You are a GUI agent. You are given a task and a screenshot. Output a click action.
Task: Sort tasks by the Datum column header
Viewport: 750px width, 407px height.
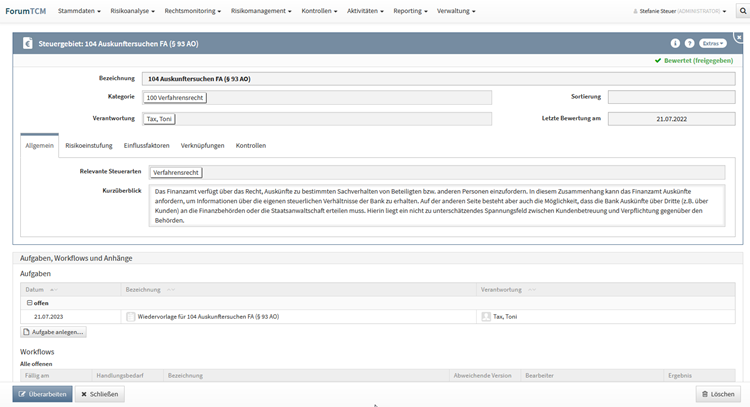click(x=35, y=289)
